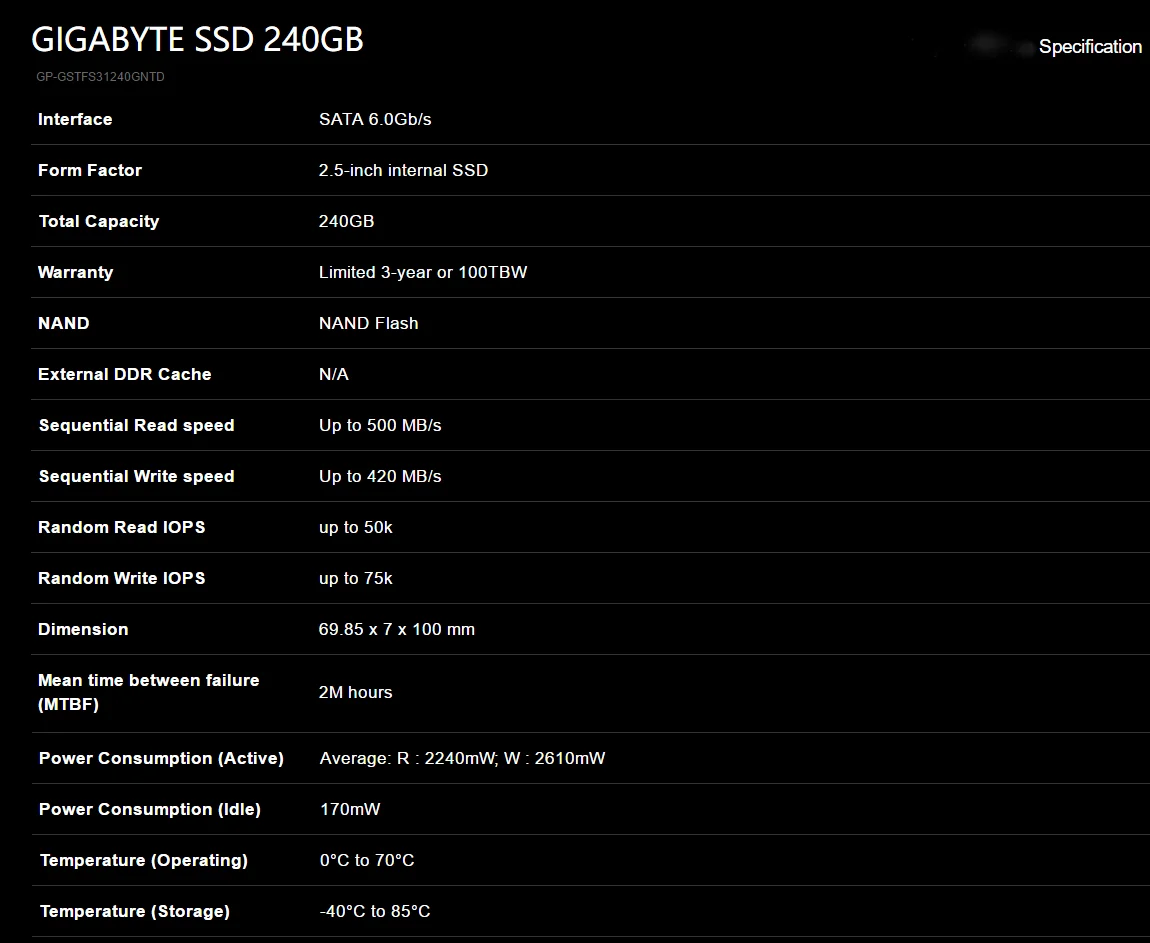Click the External DDR Cache label
The width and height of the screenshot is (1150, 943).
click(x=125, y=374)
